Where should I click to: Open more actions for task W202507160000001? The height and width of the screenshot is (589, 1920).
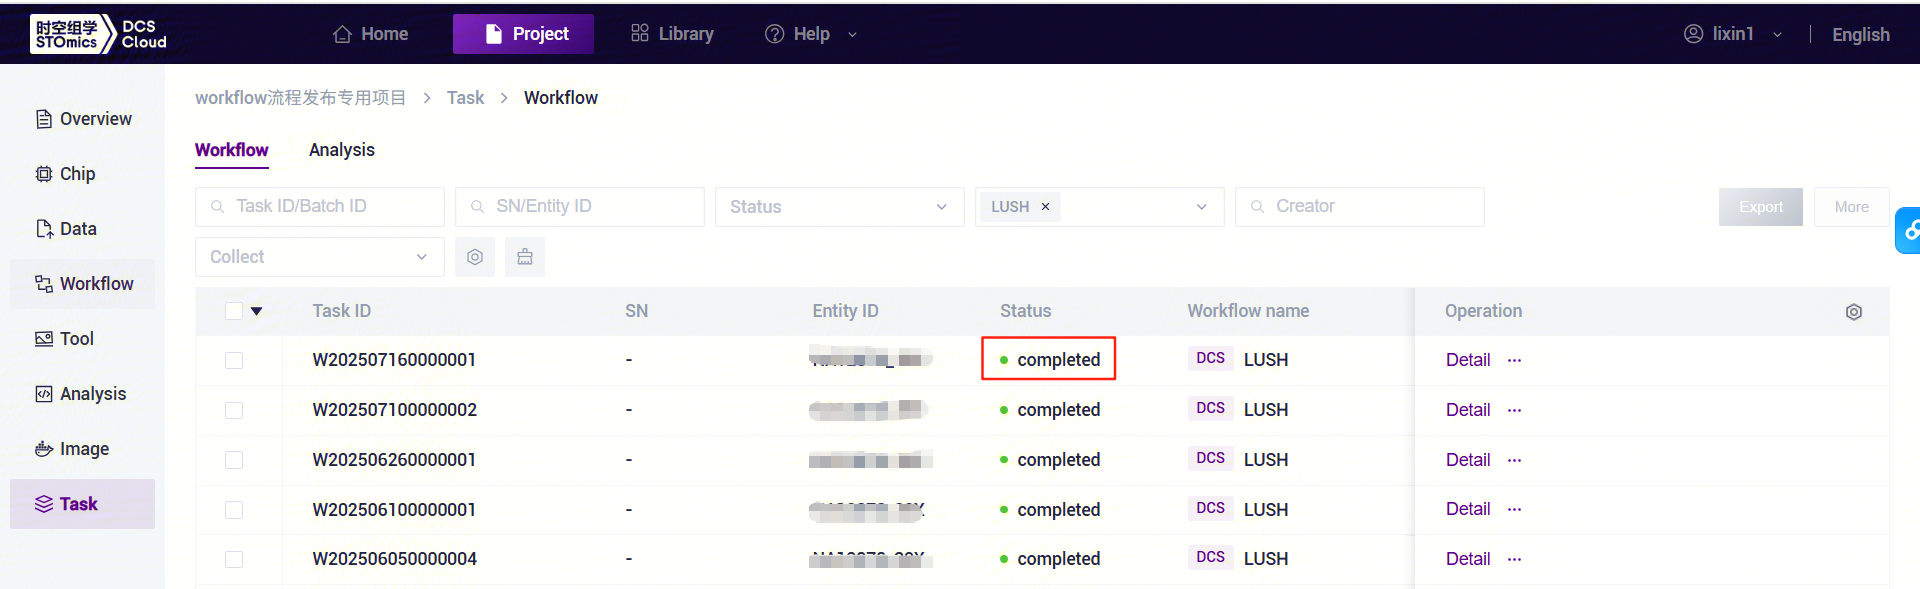[1514, 360]
